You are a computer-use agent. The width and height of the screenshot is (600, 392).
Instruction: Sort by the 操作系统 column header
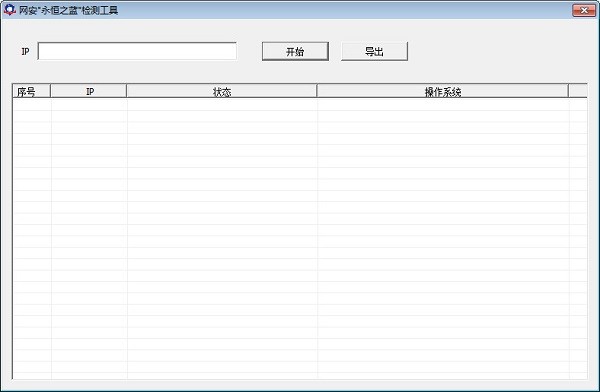pos(443,91)
